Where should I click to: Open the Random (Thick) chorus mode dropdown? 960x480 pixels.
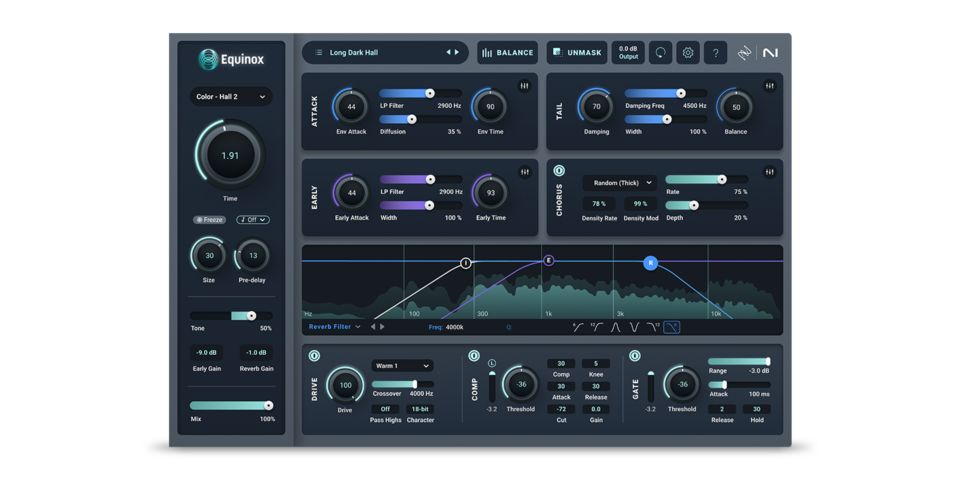click(x=619, y=183)
